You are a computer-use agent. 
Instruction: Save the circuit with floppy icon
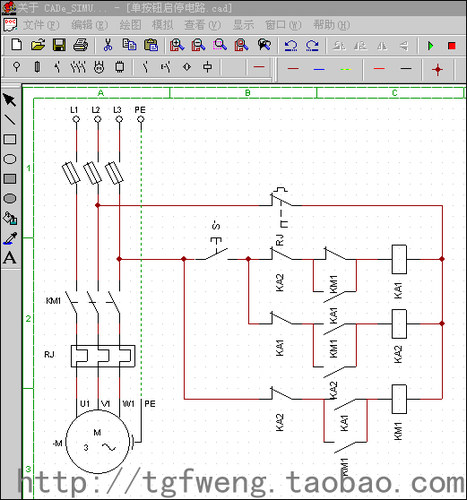coord(59,45)
